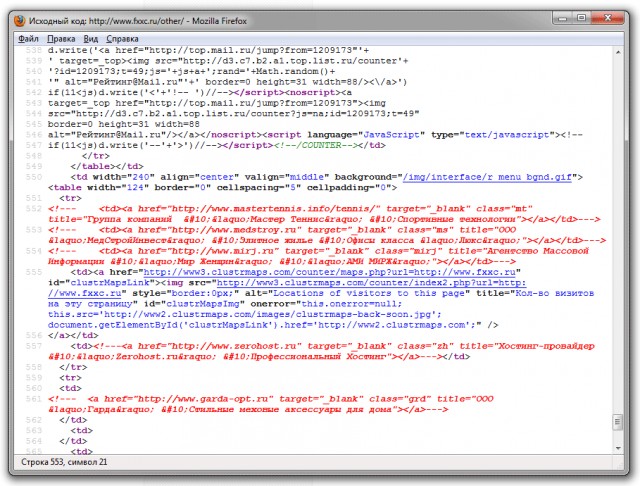640x486 pixels.
Task: Open the Вид menu
Action: [91, 39]
